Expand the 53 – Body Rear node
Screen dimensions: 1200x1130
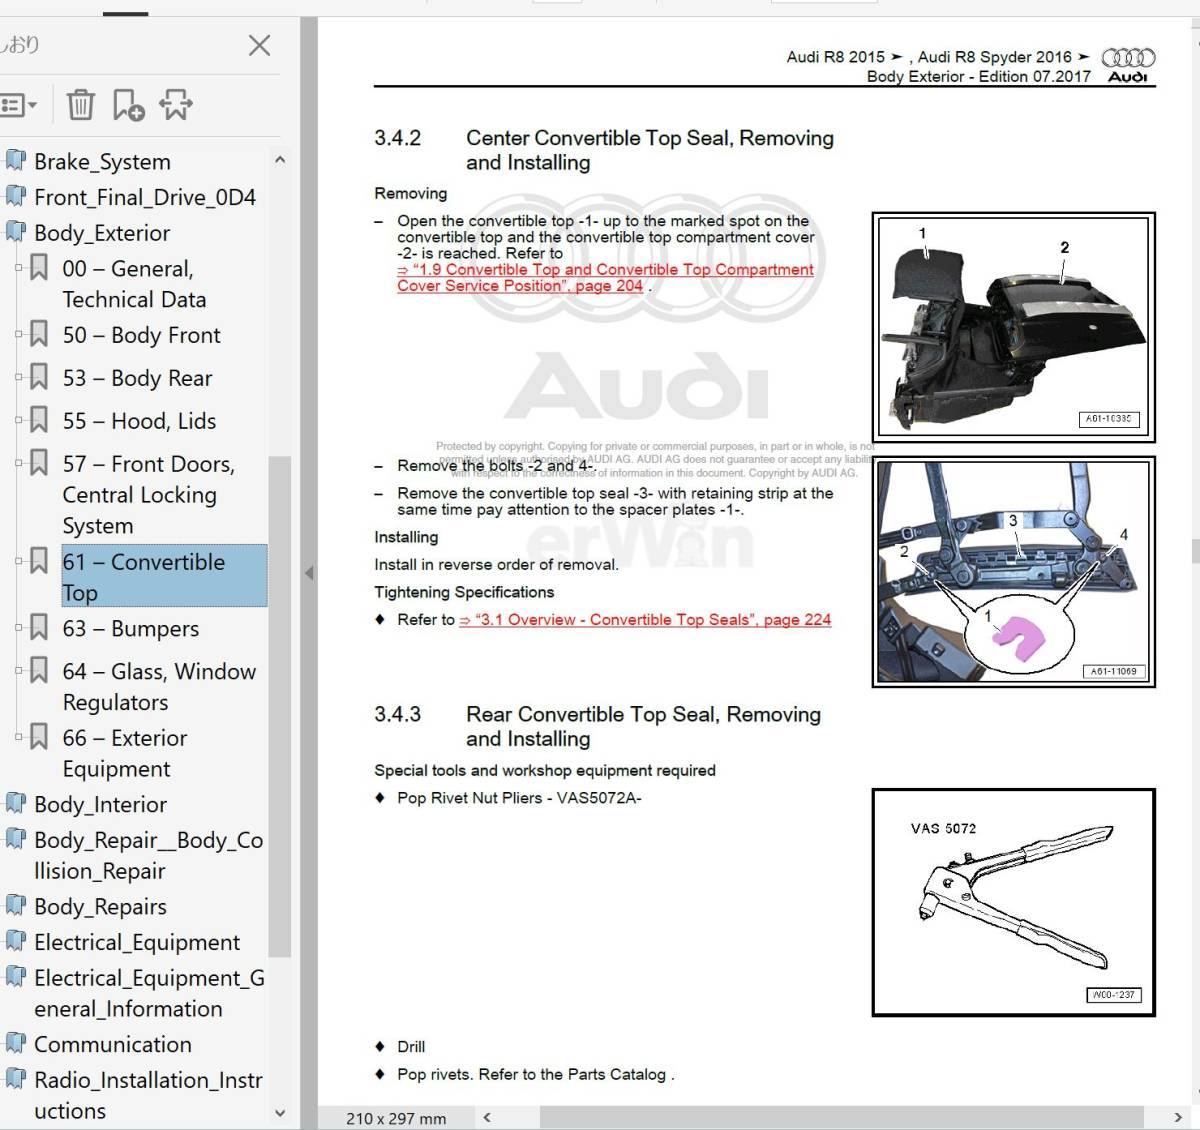[x=19, y=377]
